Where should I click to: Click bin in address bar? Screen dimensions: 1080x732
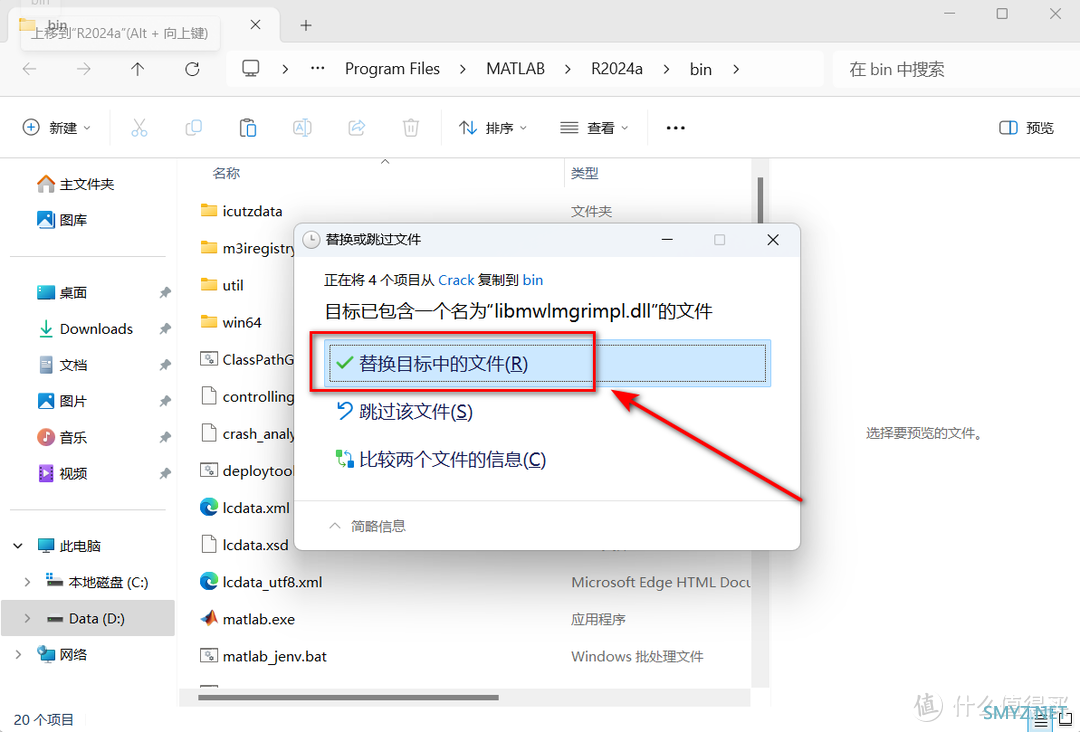tap(700, 69)
